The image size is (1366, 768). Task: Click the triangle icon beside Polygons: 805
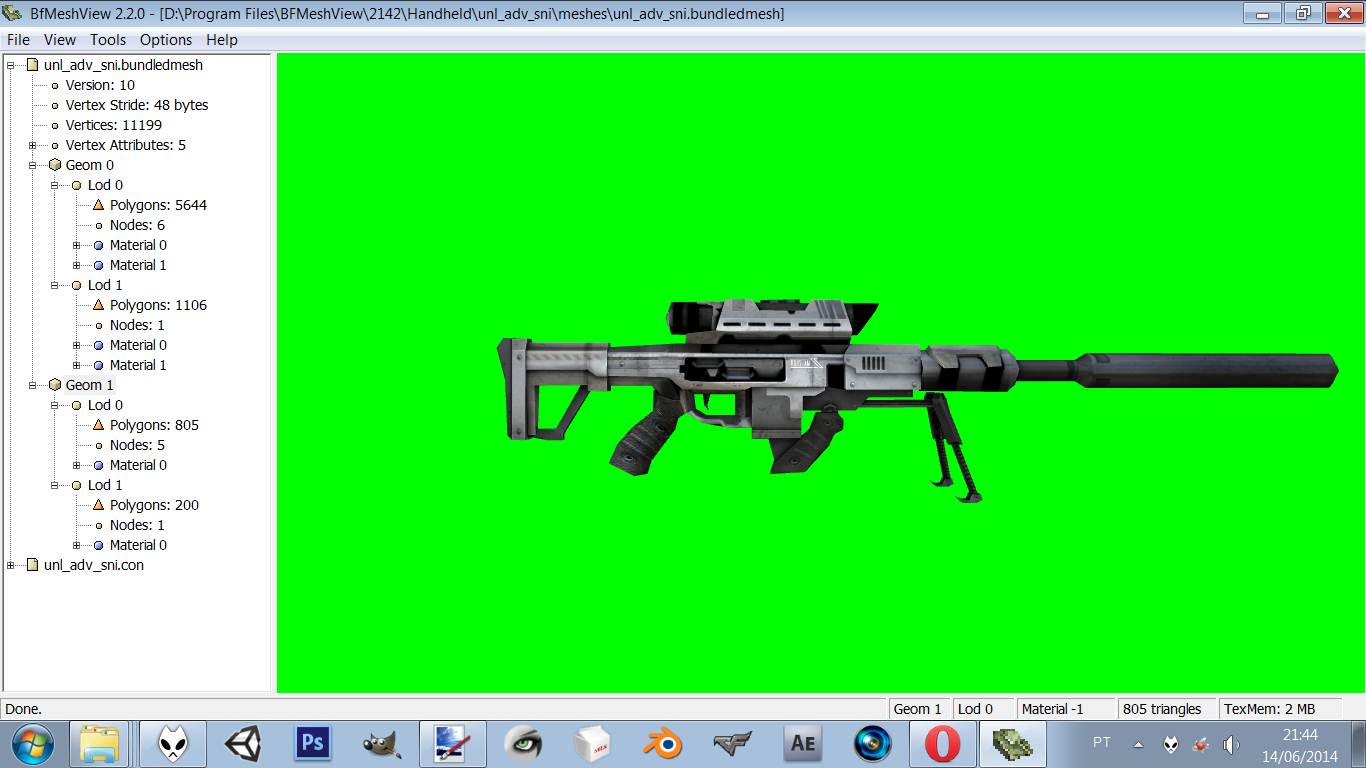click(98, 425)
